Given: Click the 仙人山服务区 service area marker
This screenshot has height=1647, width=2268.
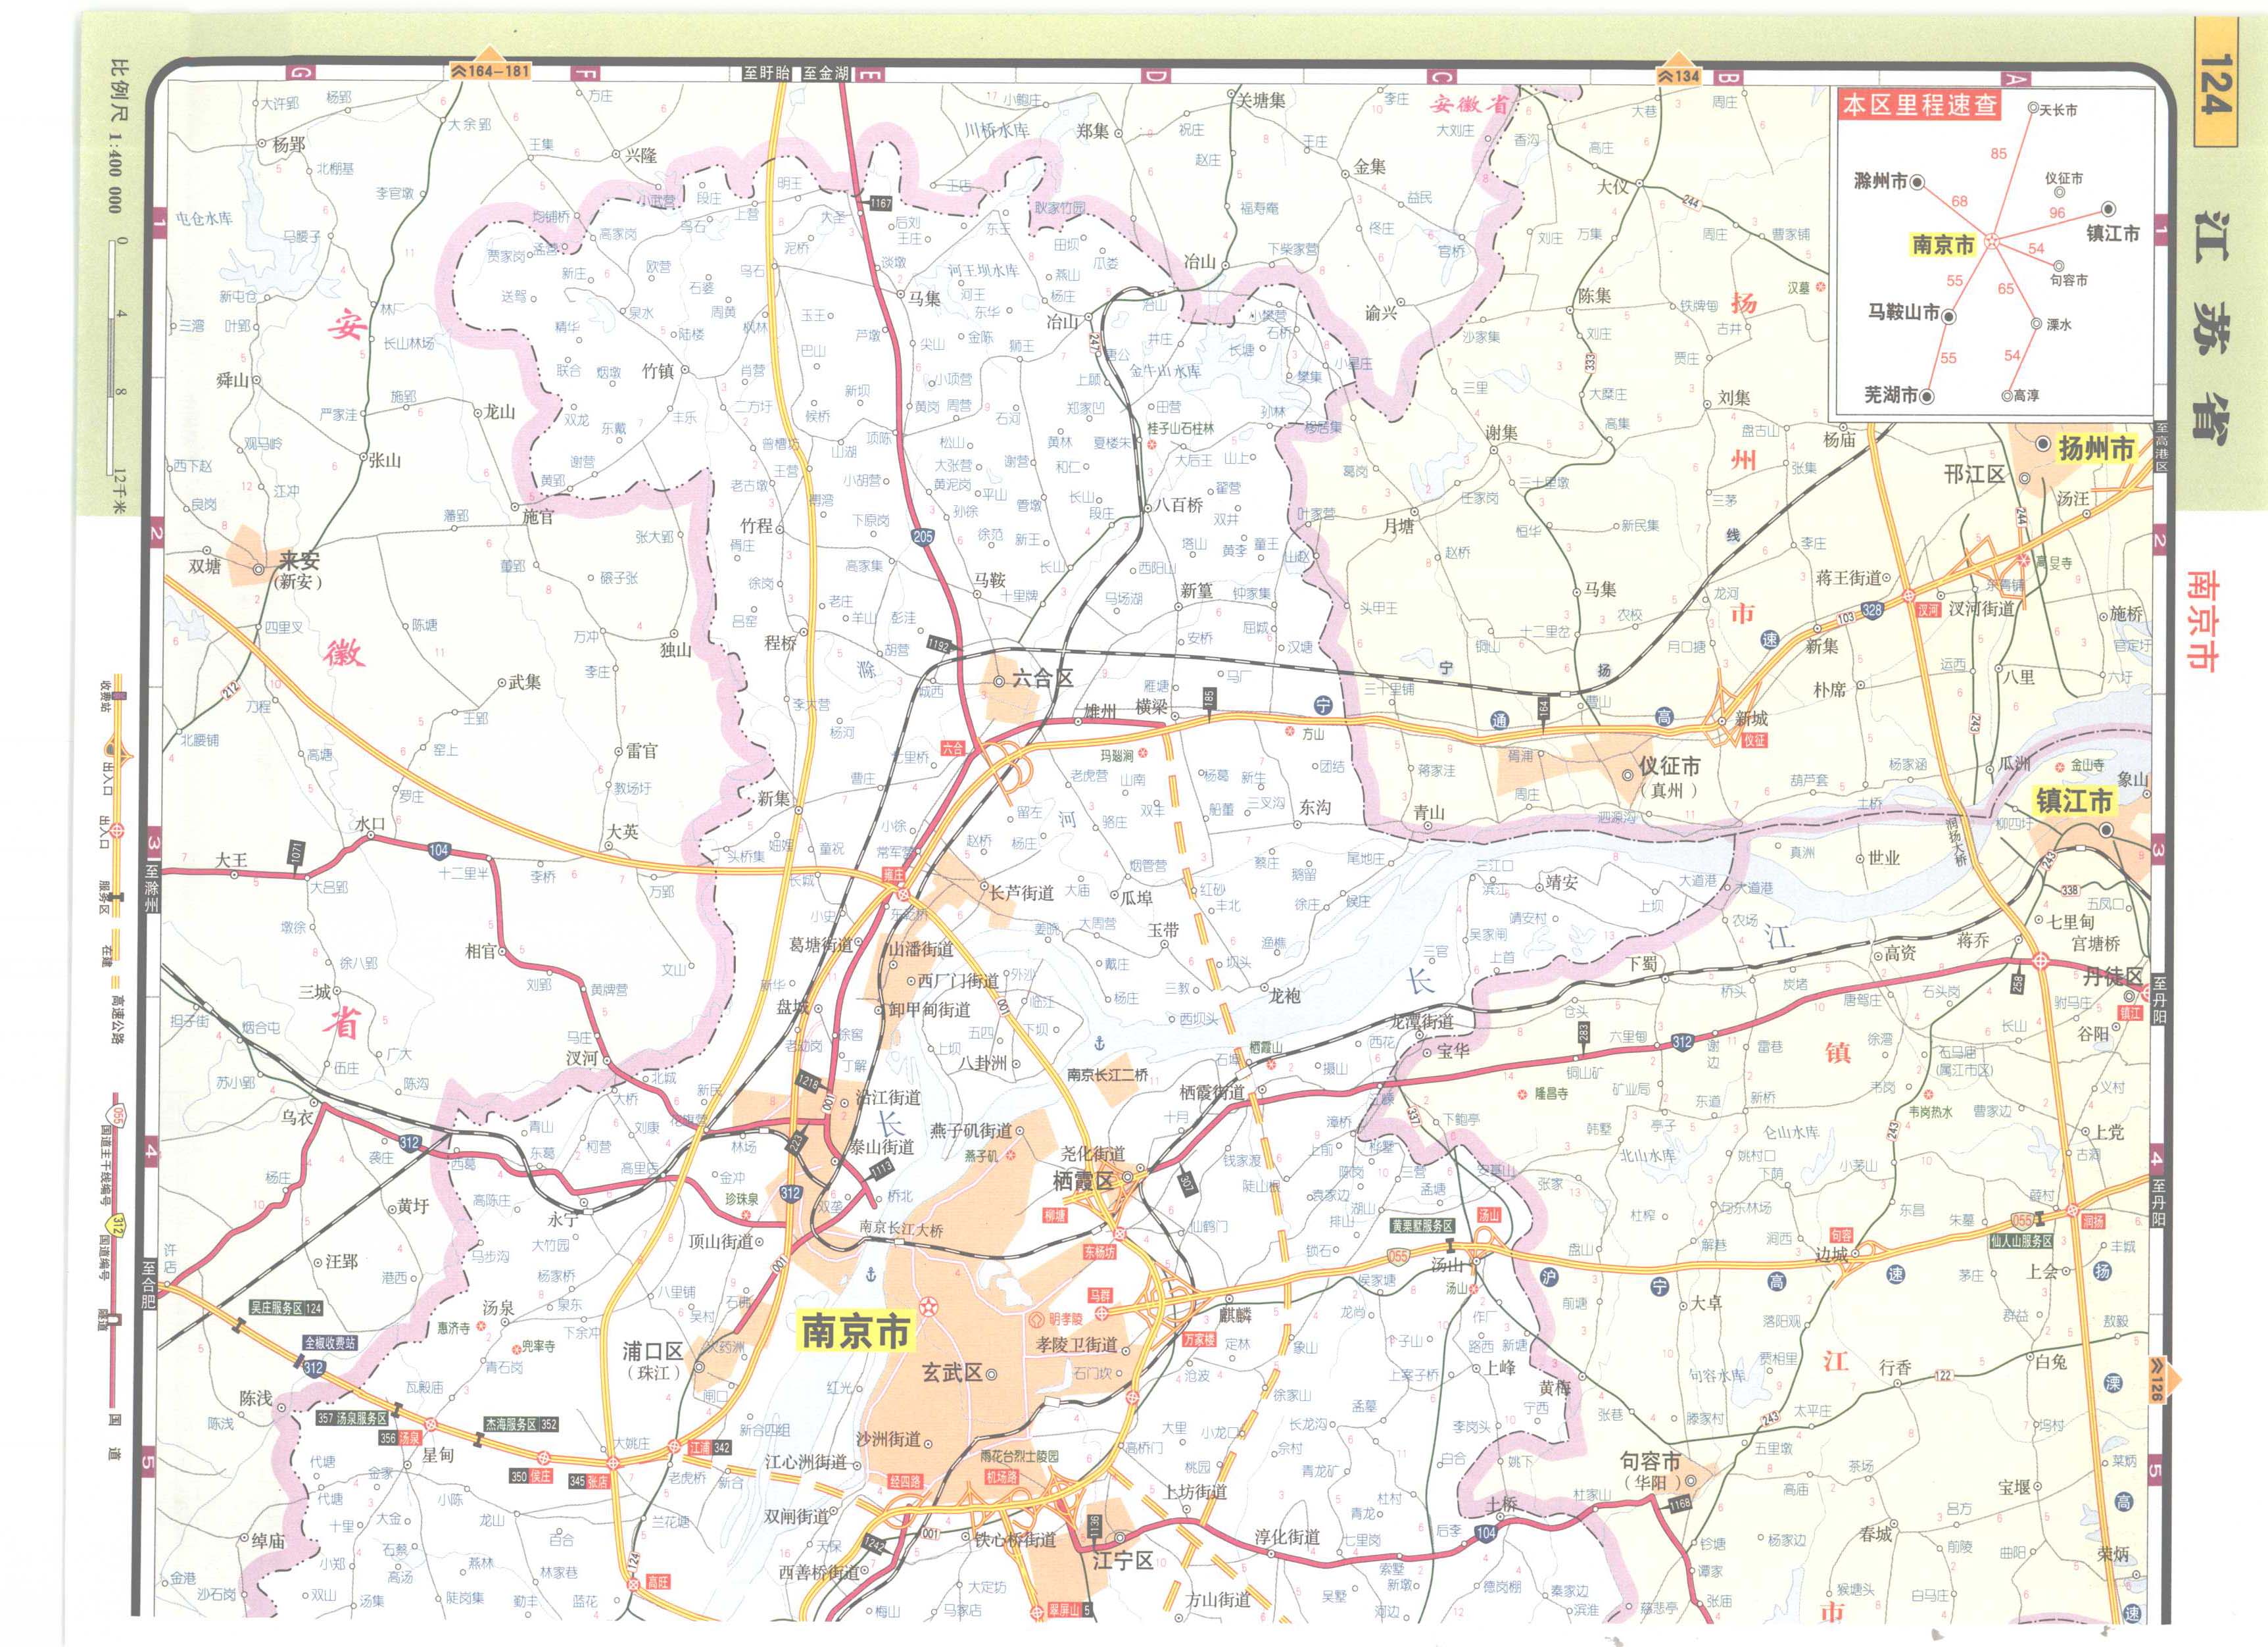Looking at the screenshot, I should (2021, 1241).
